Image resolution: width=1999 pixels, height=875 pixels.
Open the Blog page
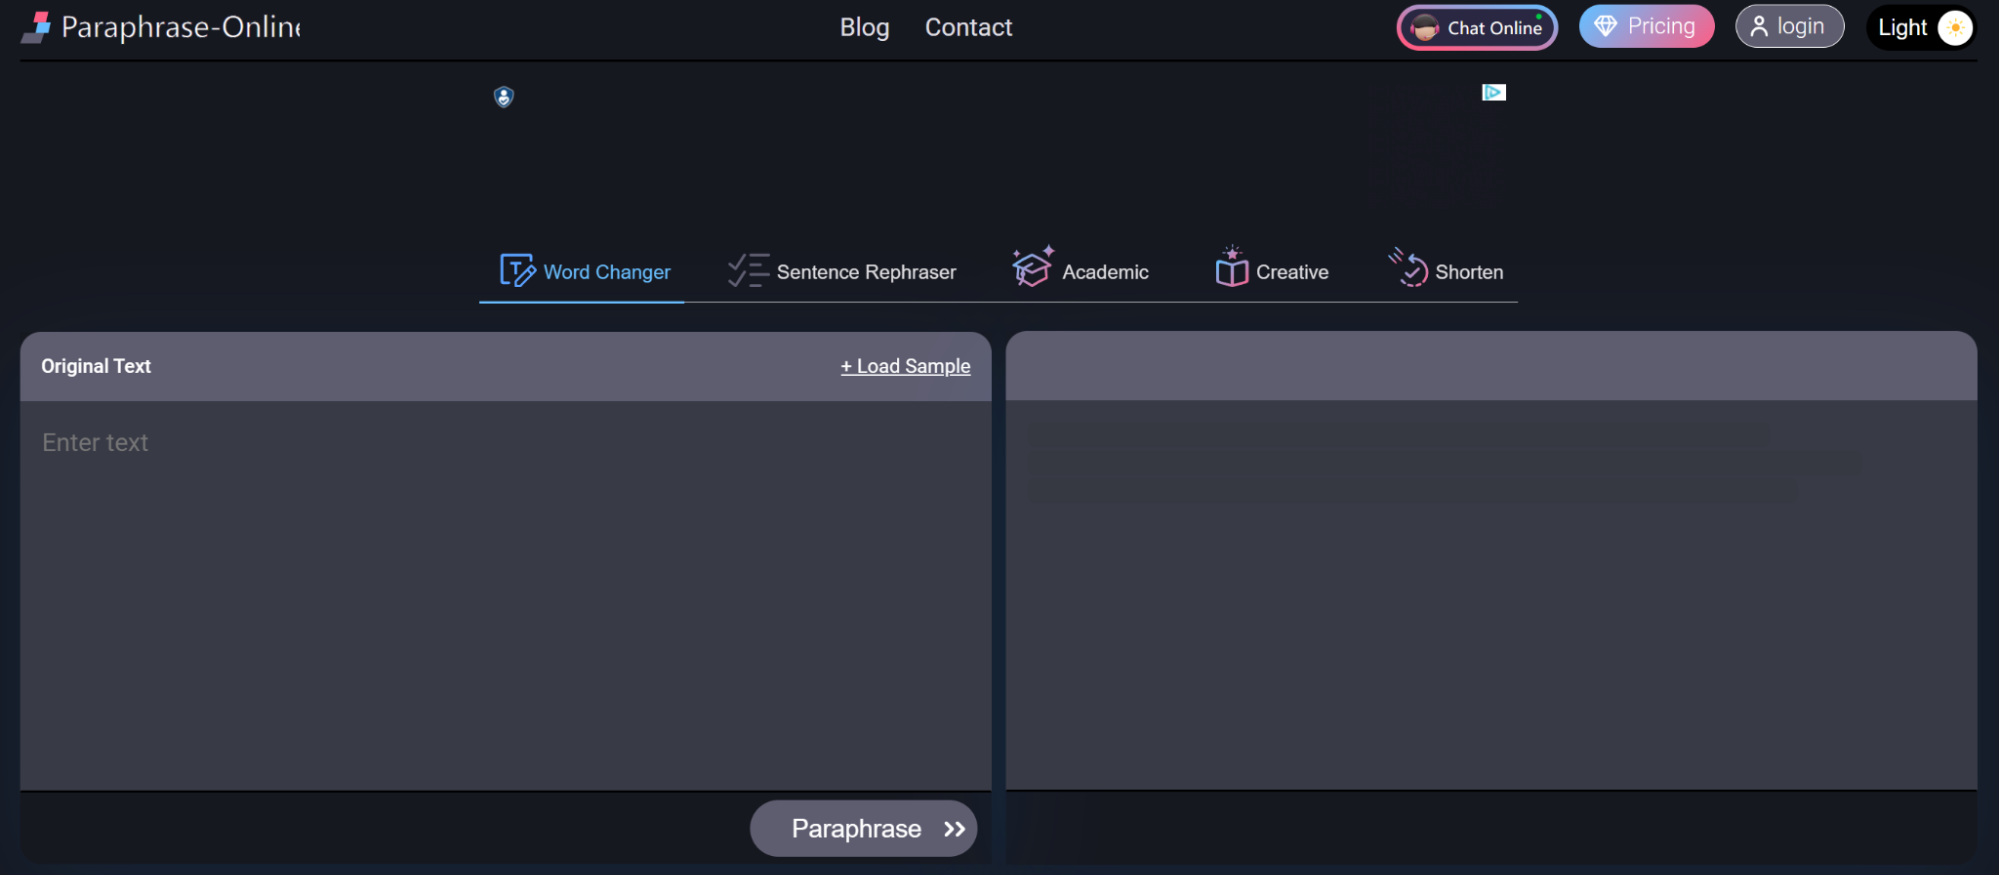(x=864, y=27)
